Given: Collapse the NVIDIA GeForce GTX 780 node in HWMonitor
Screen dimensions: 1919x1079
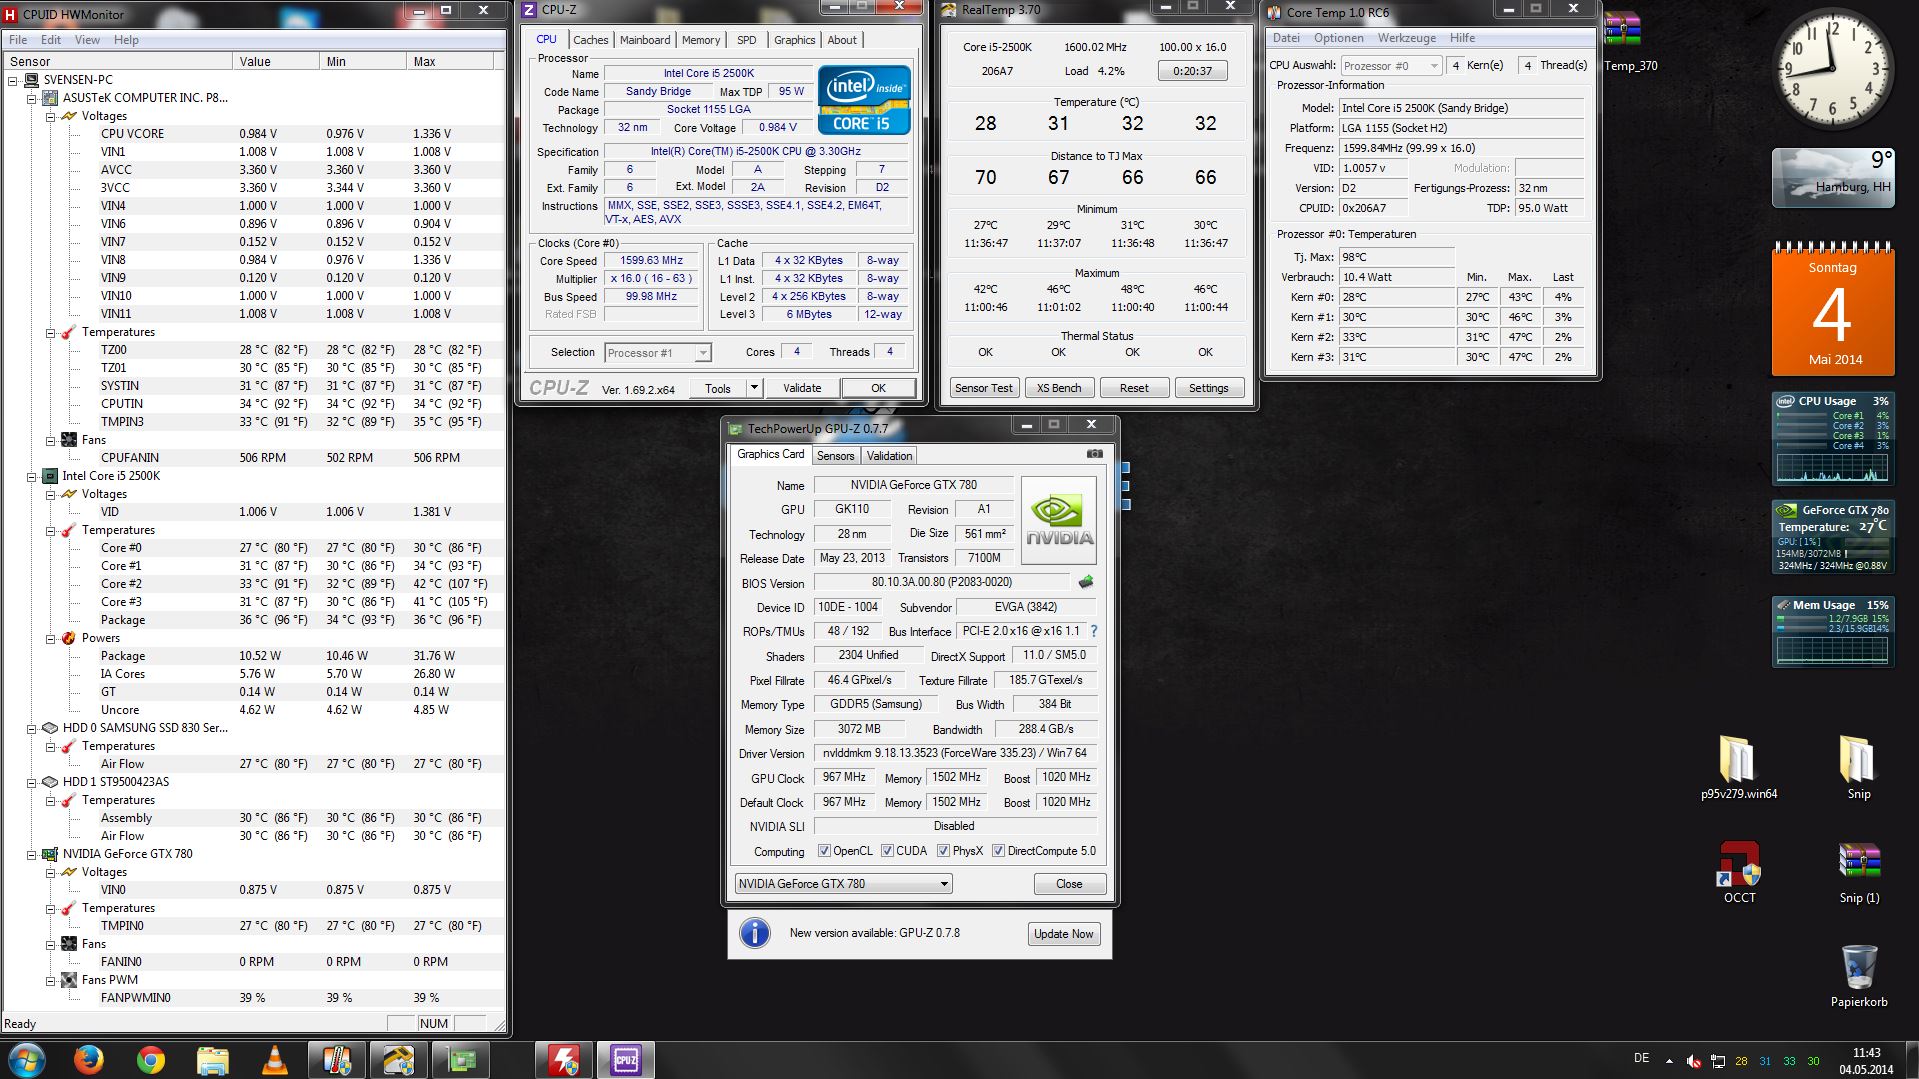Looking at the screenshot, I should pyautogui.click(x=32, y=854).
